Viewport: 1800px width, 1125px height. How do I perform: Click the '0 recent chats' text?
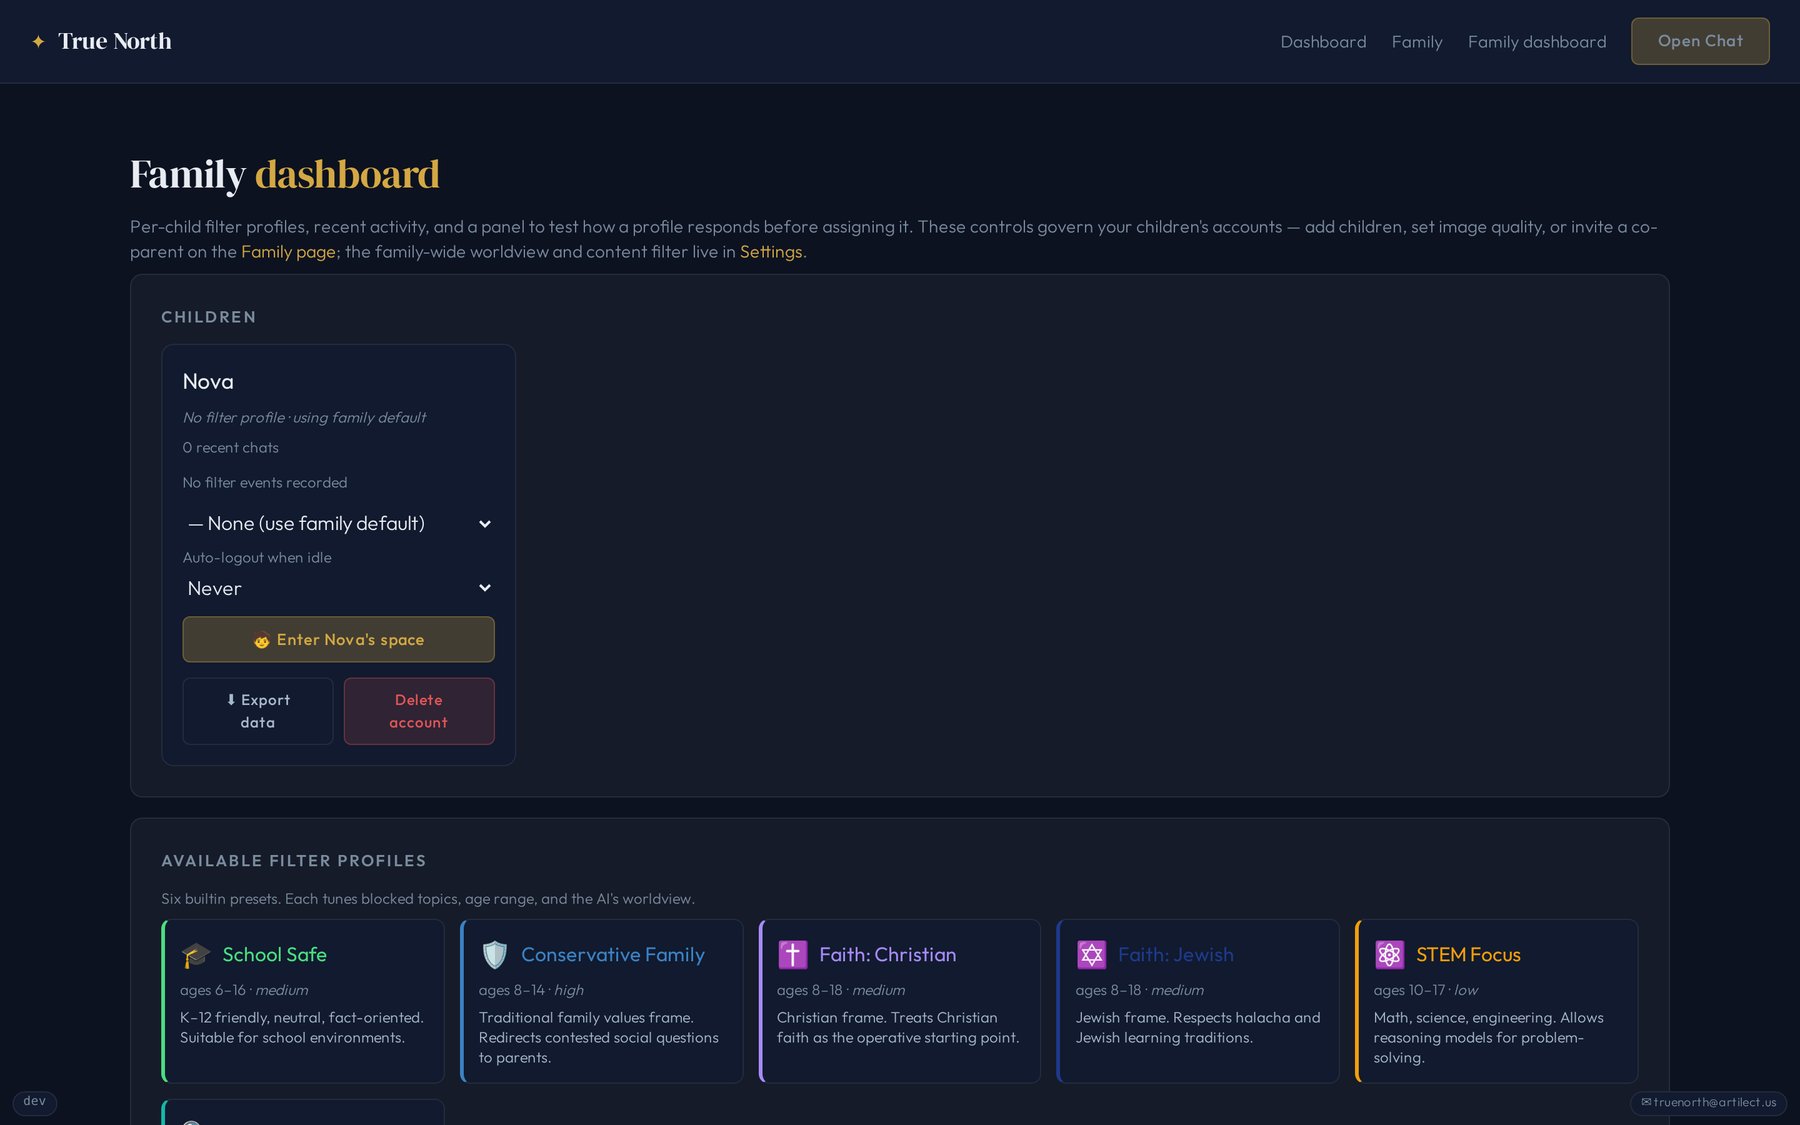click(x=231, y=448)
